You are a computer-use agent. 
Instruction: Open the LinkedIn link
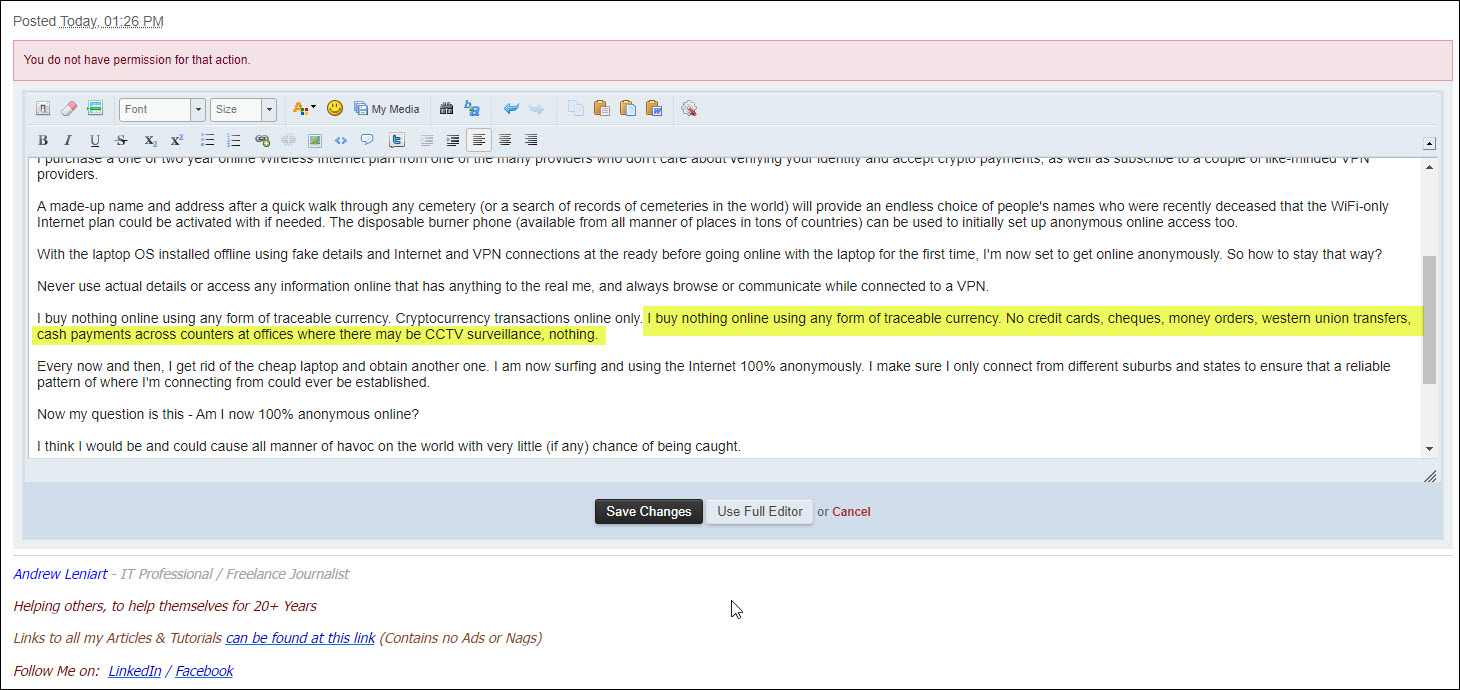coord(135,671)
